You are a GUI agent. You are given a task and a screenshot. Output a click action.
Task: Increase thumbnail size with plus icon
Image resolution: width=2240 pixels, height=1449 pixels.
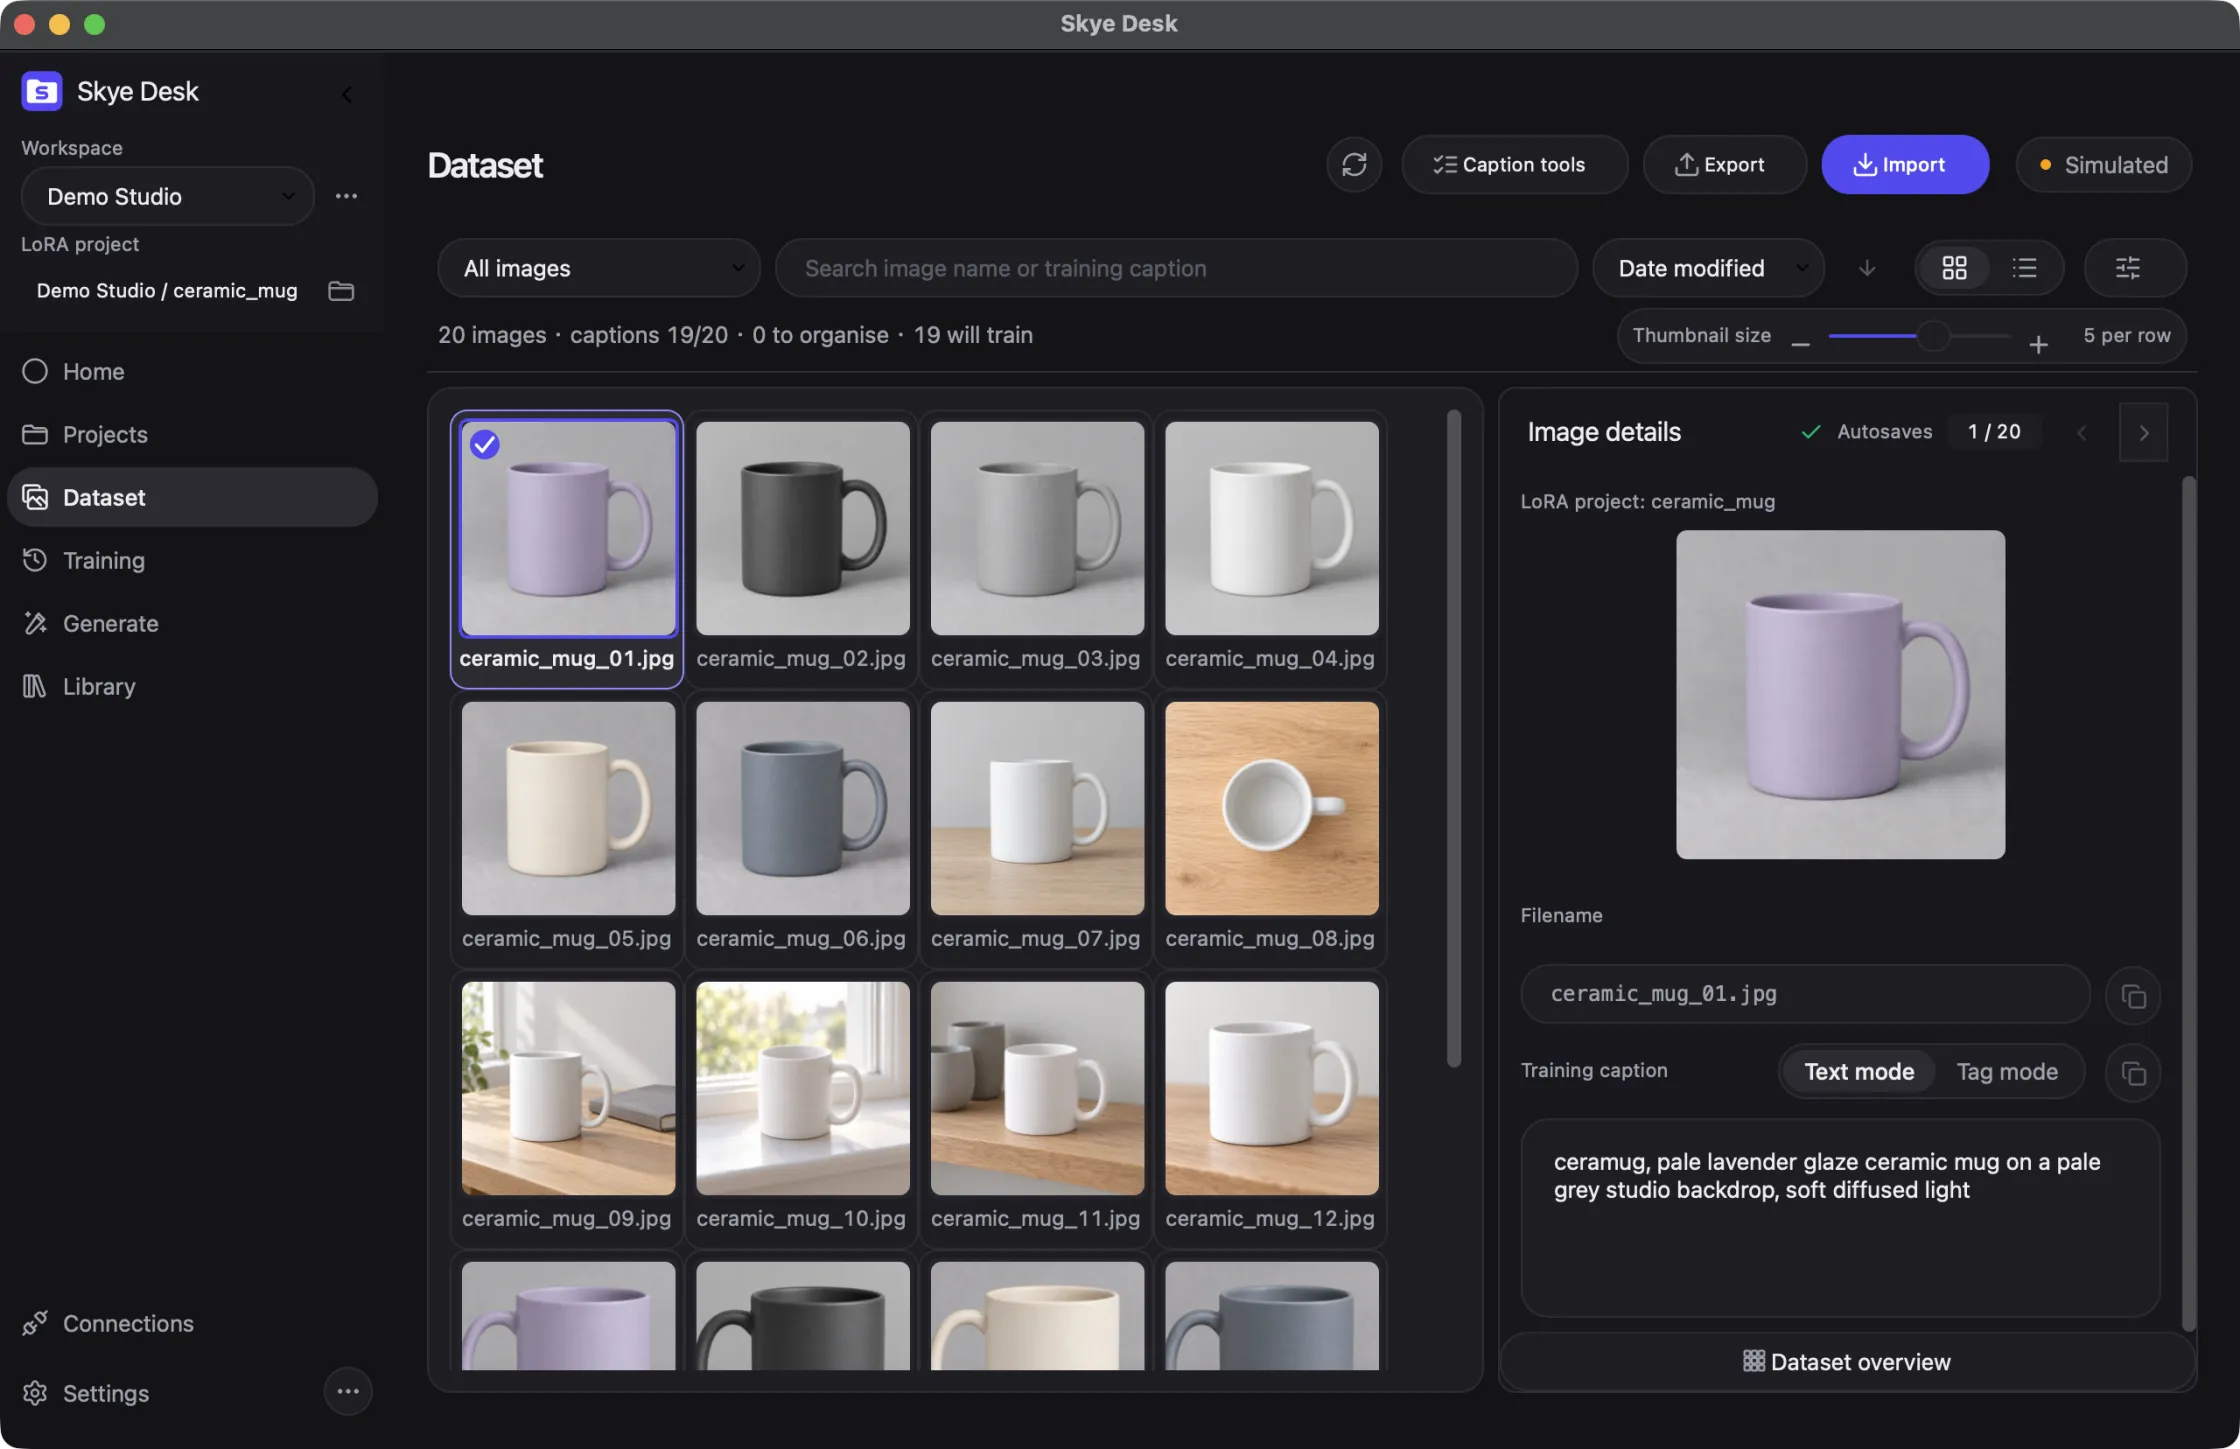[x=2038, y=344]
